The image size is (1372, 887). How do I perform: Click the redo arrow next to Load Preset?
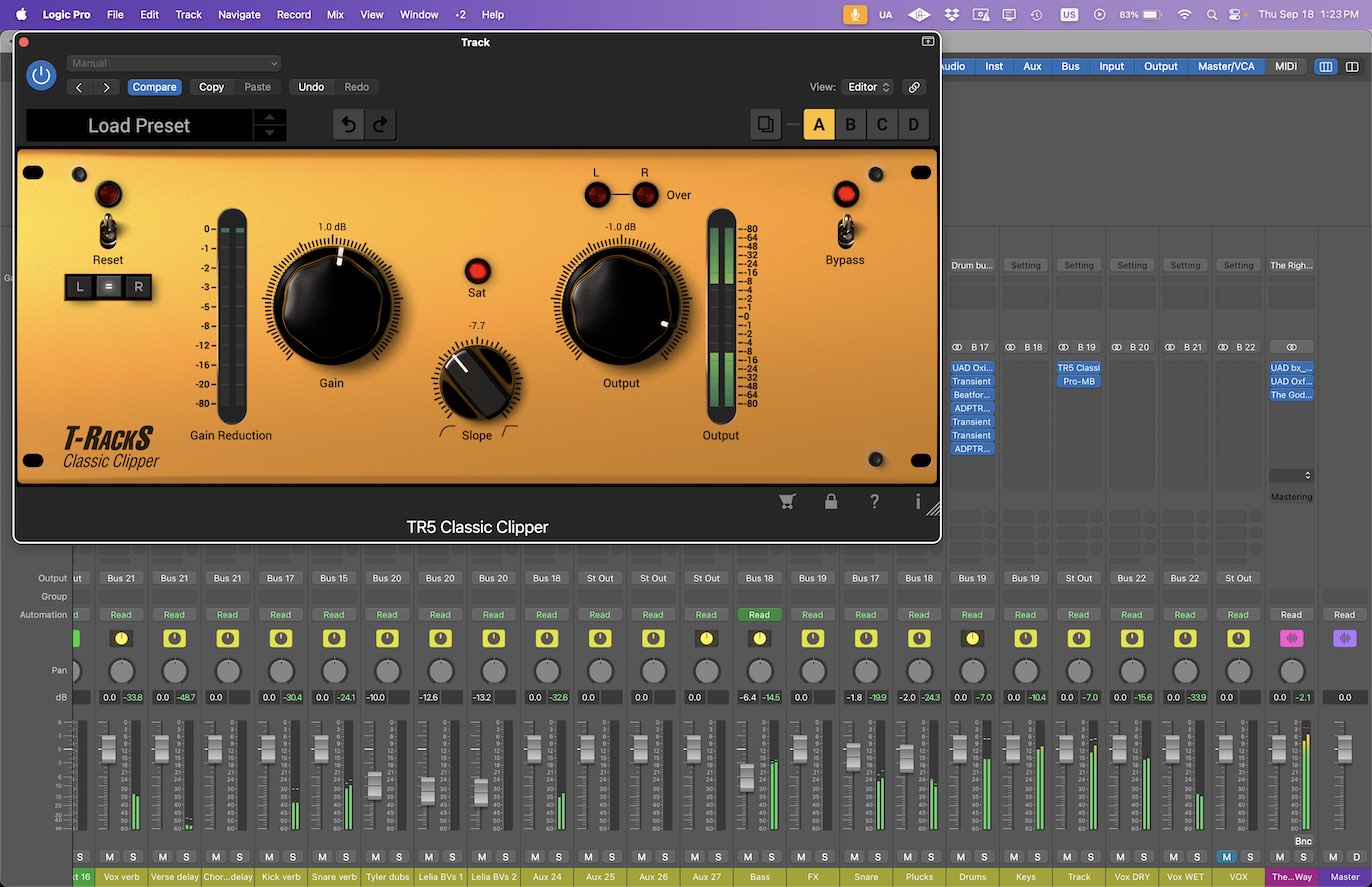point(381,124)
